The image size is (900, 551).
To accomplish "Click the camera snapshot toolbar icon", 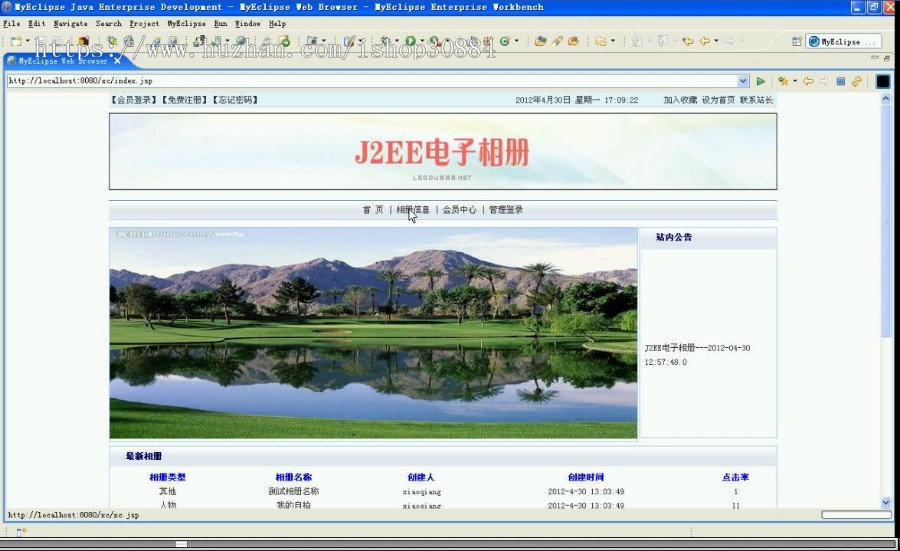I will (x=312, y=41).
